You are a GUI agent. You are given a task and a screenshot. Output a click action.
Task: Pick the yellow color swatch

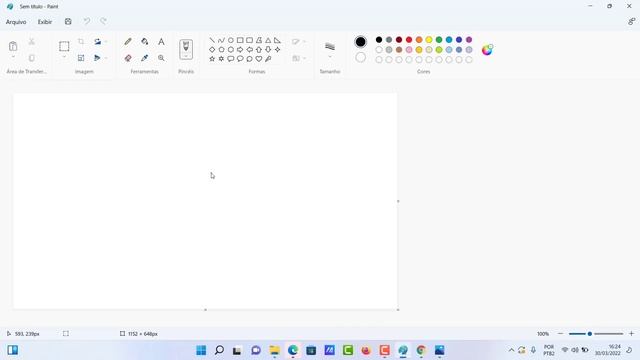point(429,40)
